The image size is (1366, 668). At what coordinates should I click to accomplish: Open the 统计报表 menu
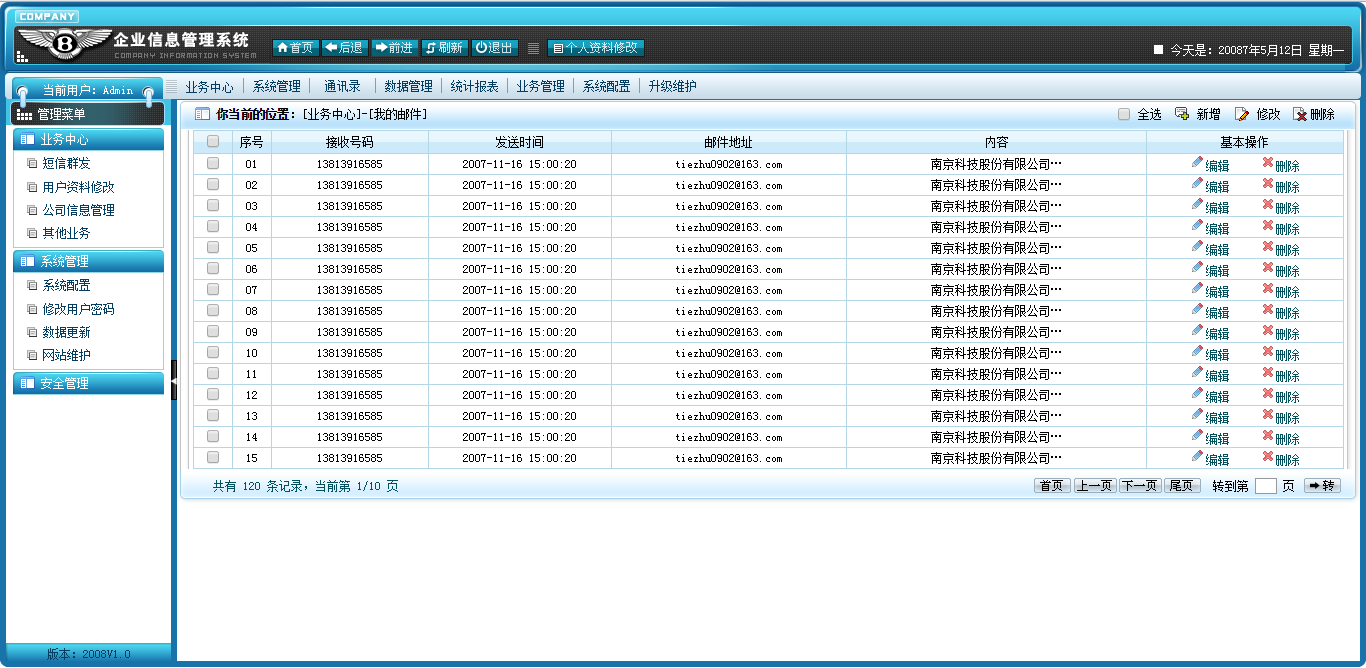pyautogui.click(x=474, y=86)
